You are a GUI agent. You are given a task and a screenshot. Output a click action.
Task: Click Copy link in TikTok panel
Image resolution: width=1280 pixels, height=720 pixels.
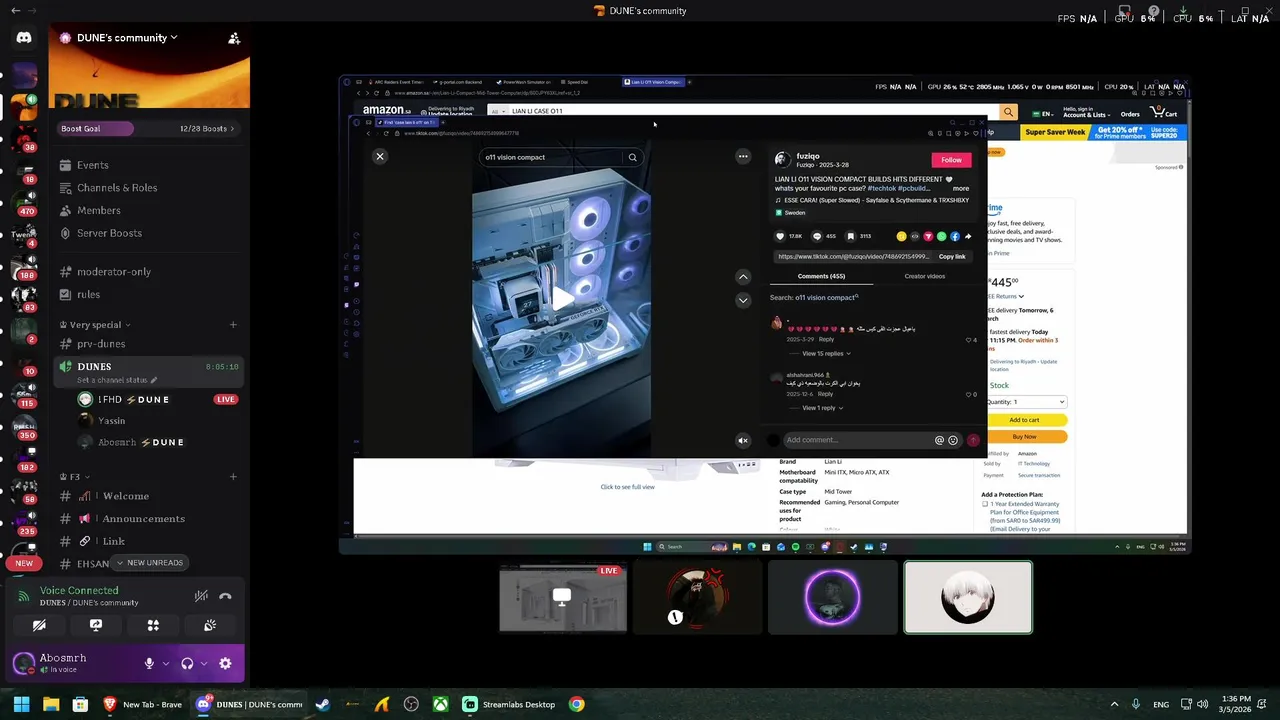(952, 256)
